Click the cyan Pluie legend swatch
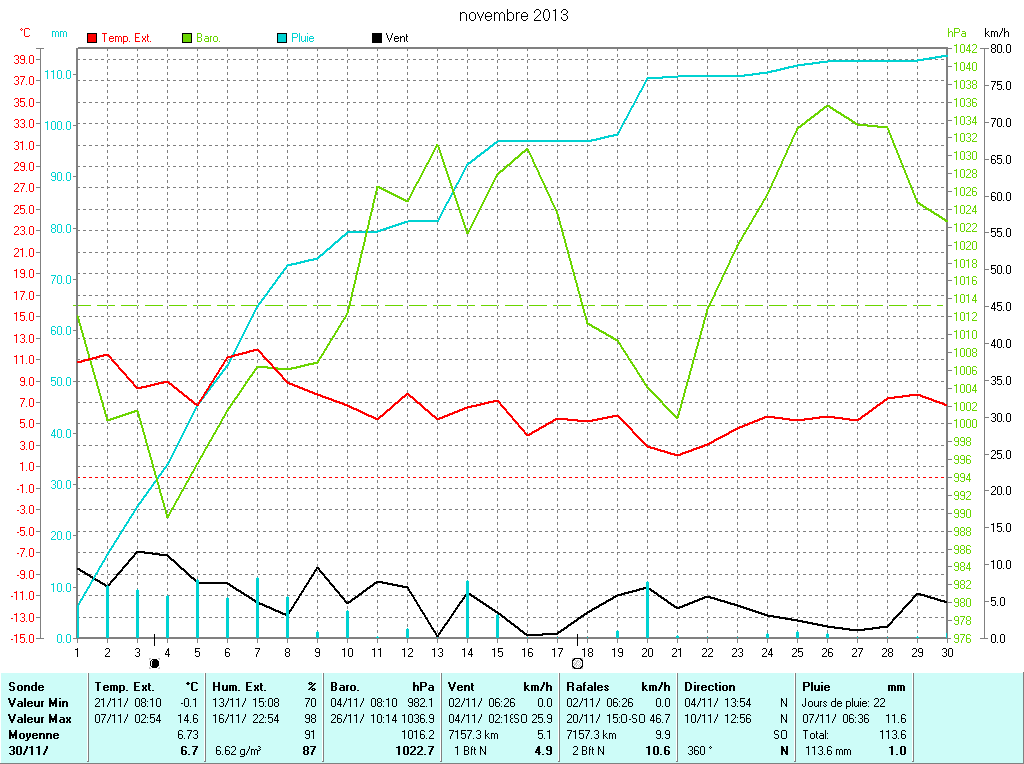 (x=282, y=38)
